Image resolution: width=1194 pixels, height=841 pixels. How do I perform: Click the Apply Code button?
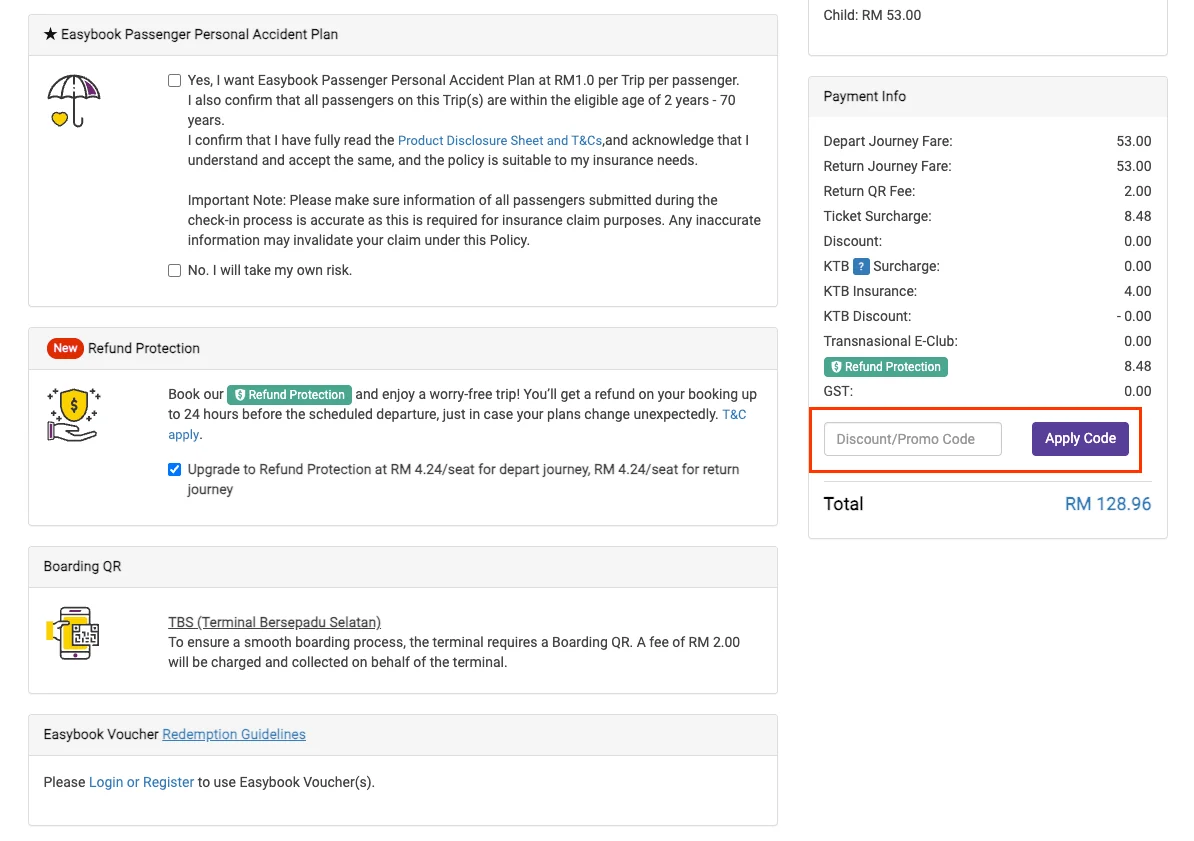(1080, 439)
